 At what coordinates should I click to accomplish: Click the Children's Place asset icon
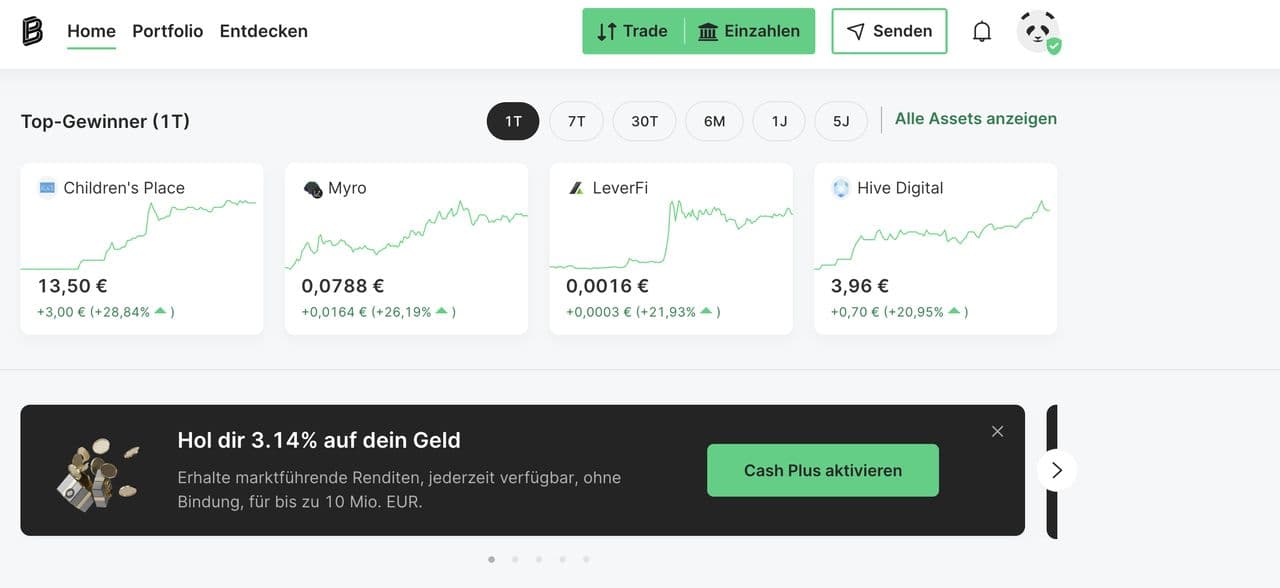[x=47, y=188]
